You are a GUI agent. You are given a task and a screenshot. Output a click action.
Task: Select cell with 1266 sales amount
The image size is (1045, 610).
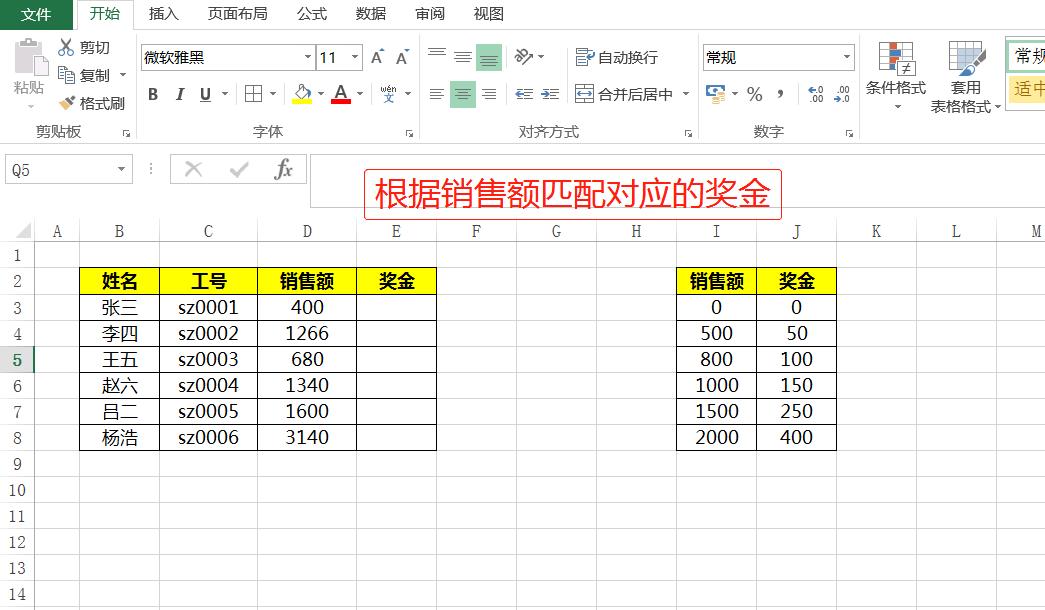click(307, 333)
